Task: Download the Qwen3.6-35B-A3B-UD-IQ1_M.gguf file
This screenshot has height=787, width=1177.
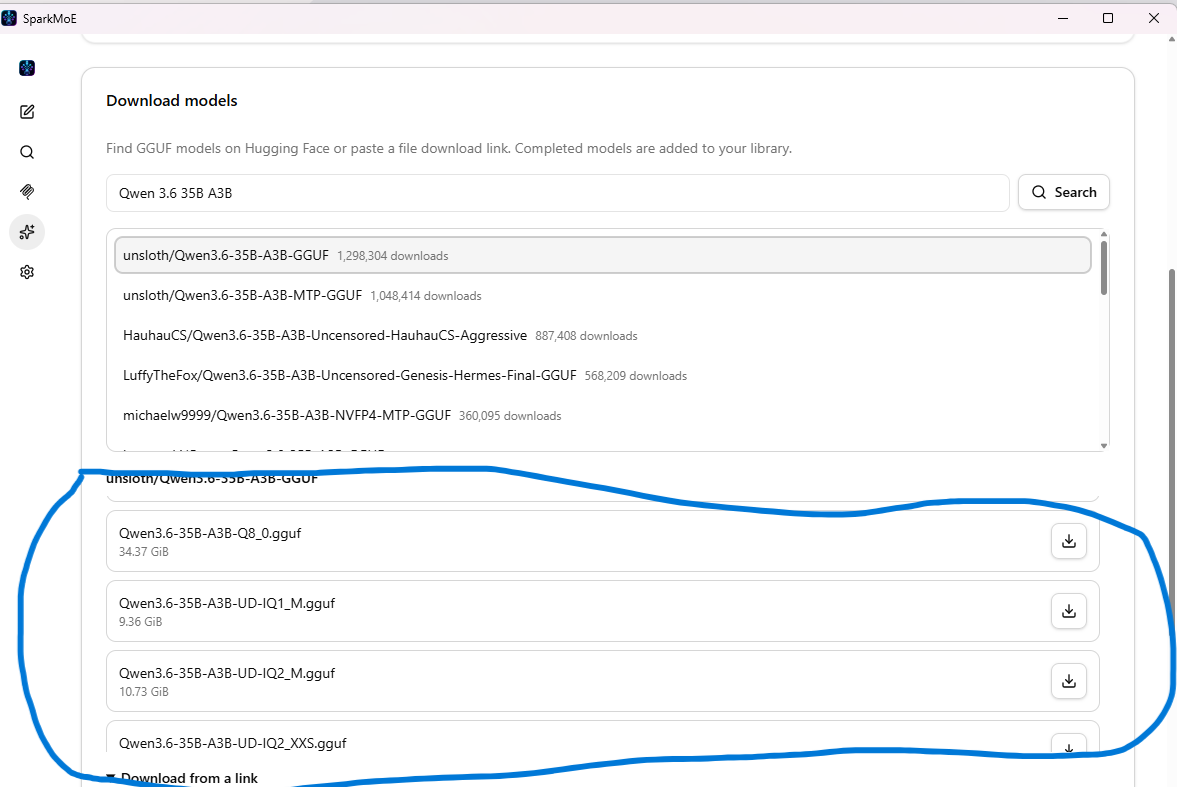Action: [1069, 611]
